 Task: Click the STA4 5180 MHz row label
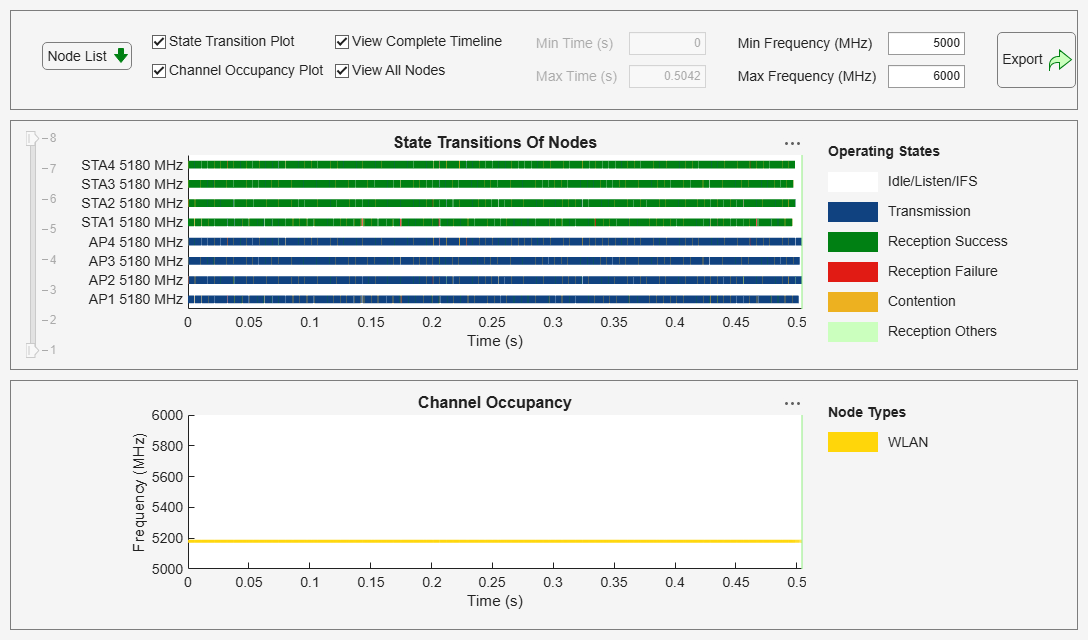(x=132, y=165)
